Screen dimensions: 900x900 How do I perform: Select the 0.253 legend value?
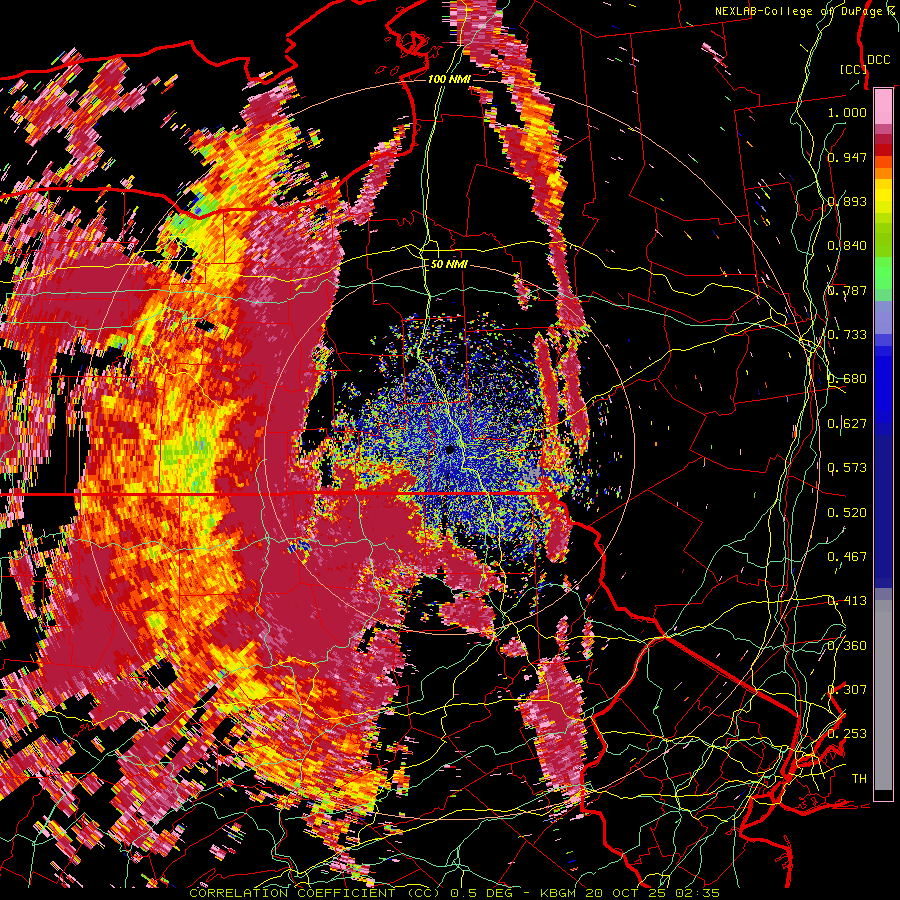click(x=847, y=734)
